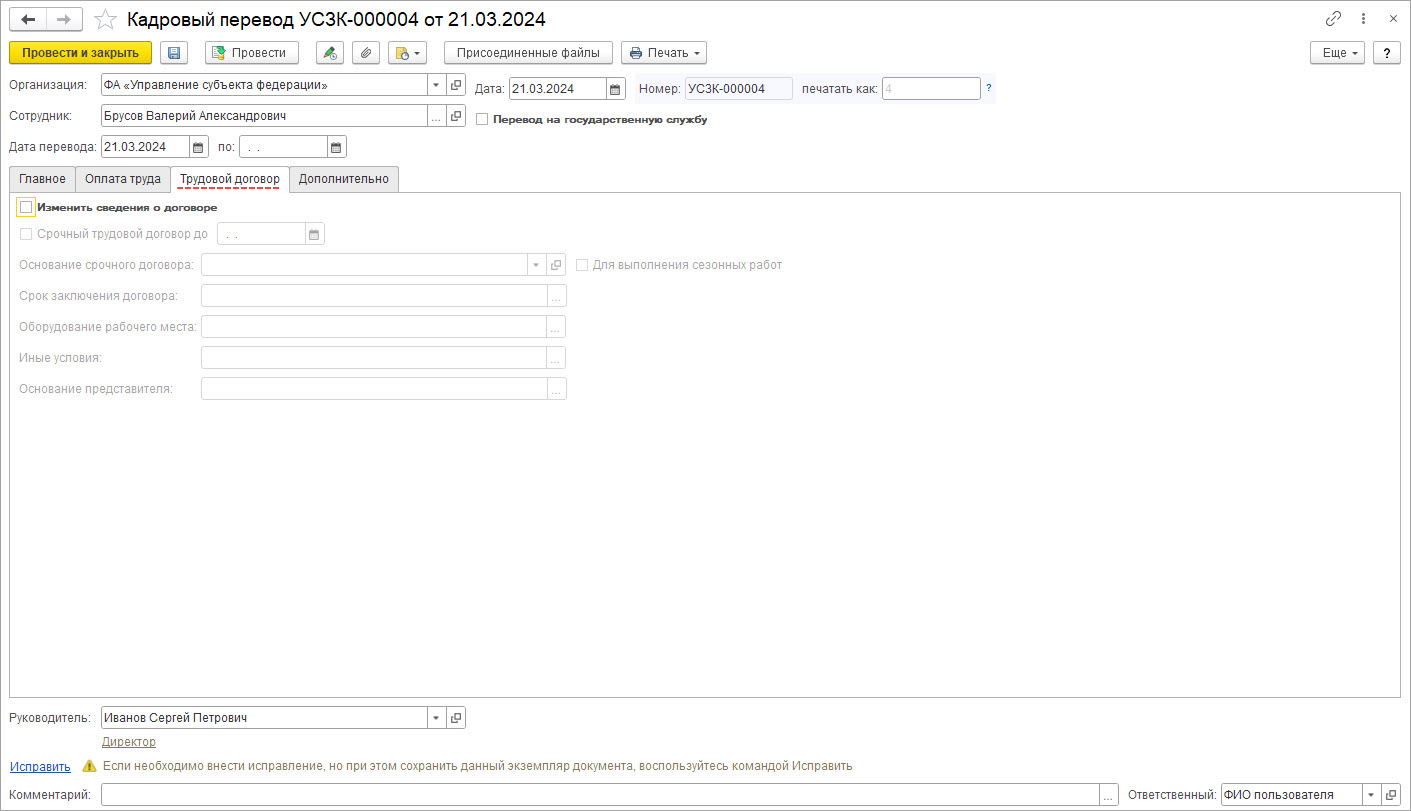
Task: Open the Руководитель record via its open icon
Action: pyautogui.click(x=455, y=718)
